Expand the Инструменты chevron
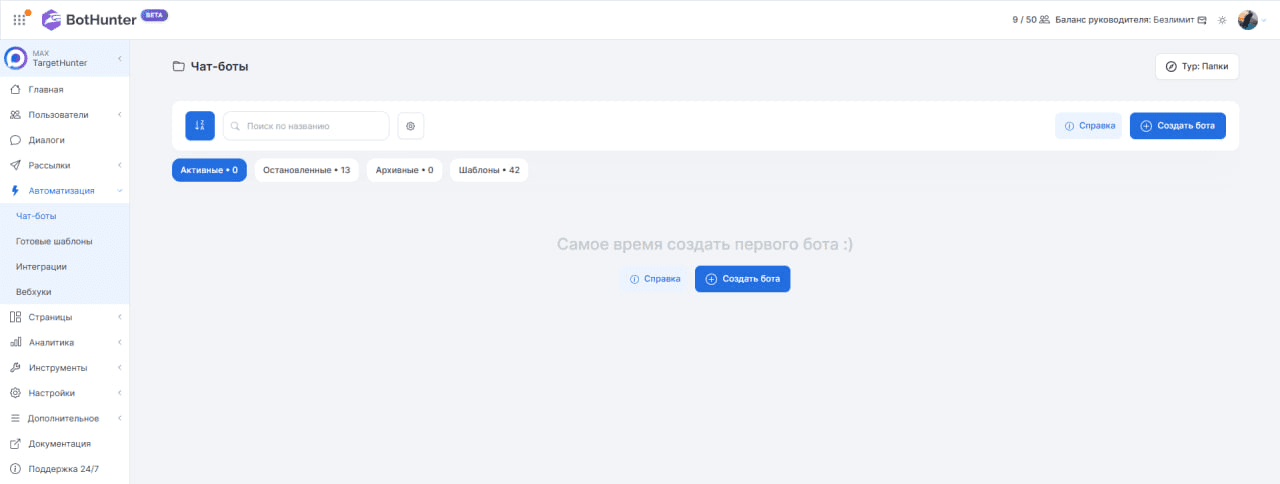This screenshot has height=484, width=1280. click(x=119, y=367)
